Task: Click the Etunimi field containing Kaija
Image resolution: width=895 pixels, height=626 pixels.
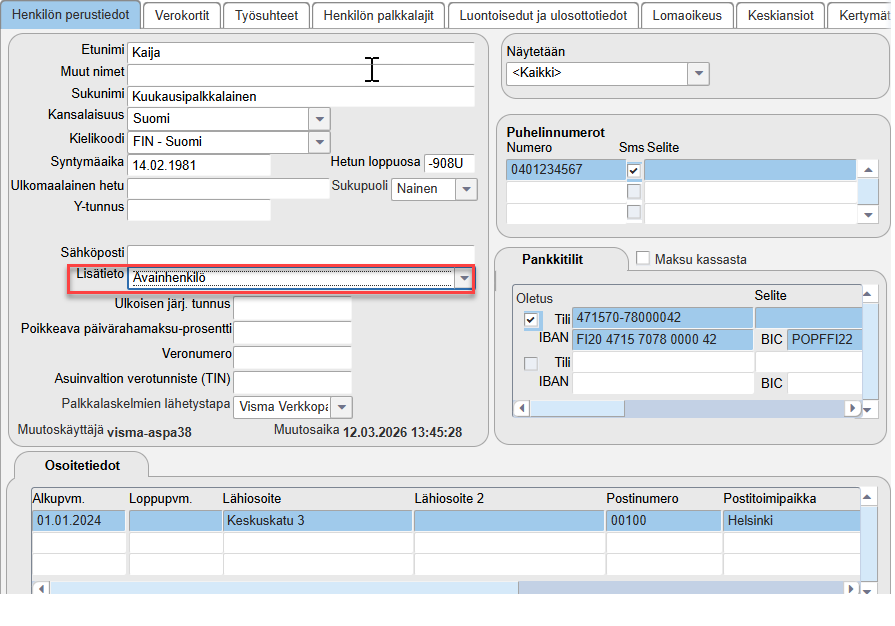Action: tap(301, 52)
